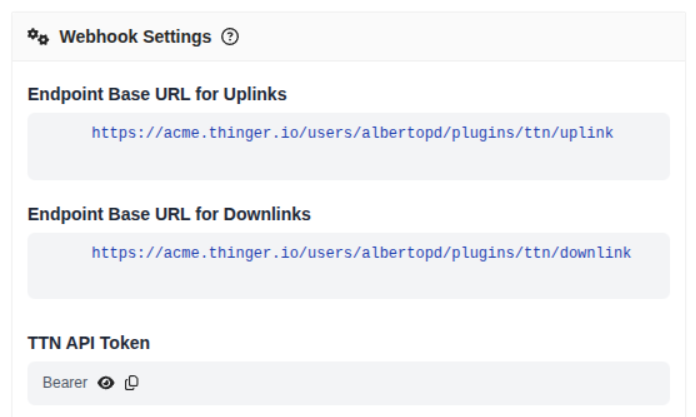This screenshot has width=696, height=417.
Task: Reveal the Bearer token with eye icon
Action: pyautogui.click(x=106, y=383)
